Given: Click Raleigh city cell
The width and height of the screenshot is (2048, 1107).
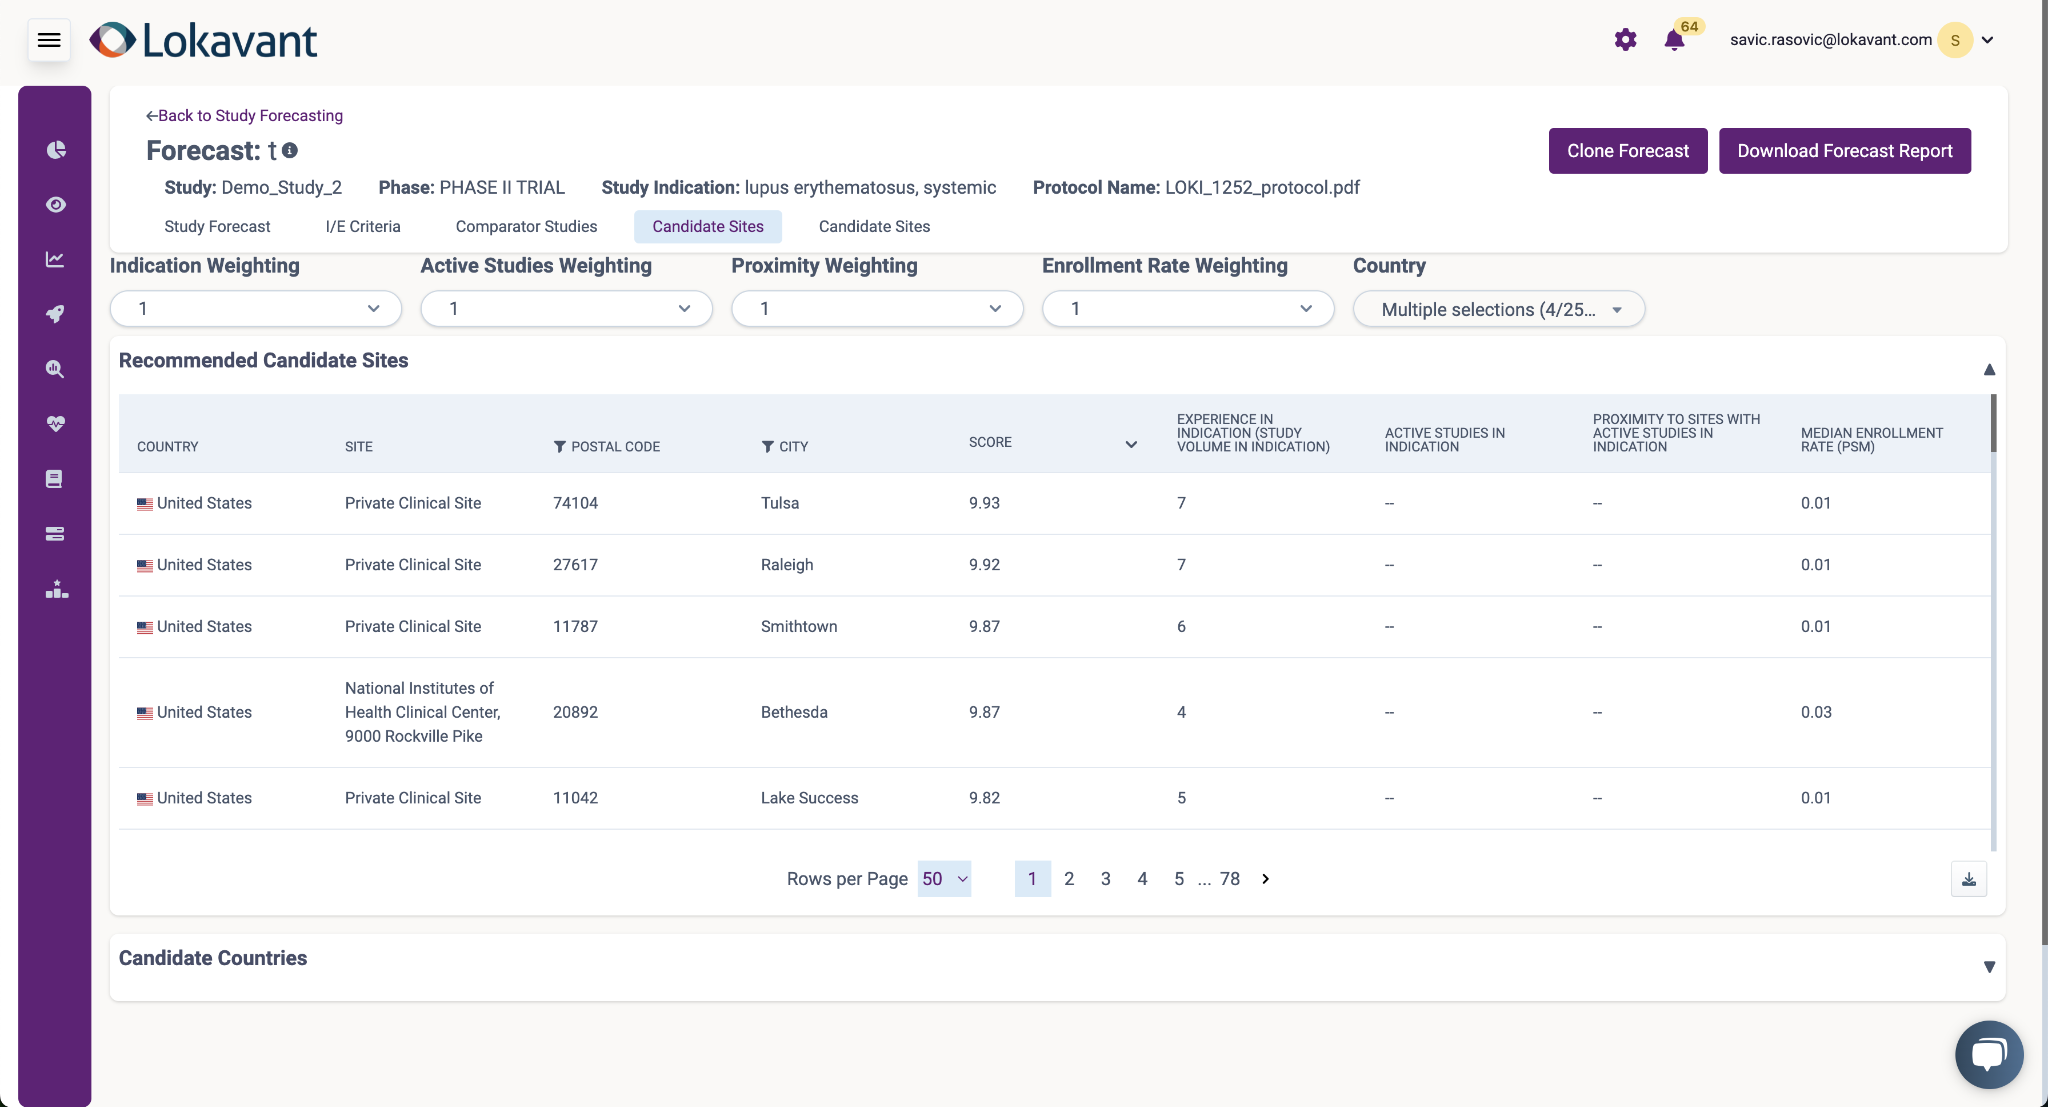Looking at the screenshot, I should (x=787, y=565).
